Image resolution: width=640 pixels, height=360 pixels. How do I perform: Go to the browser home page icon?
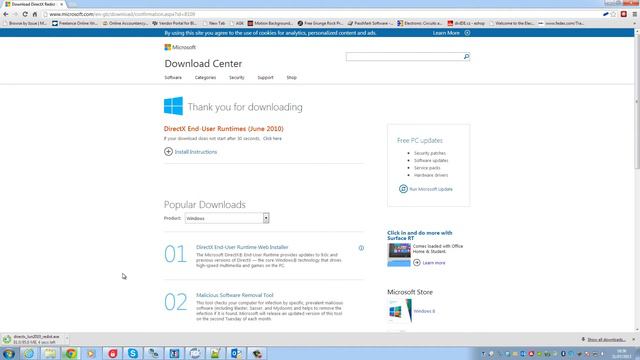click(35, 14)
